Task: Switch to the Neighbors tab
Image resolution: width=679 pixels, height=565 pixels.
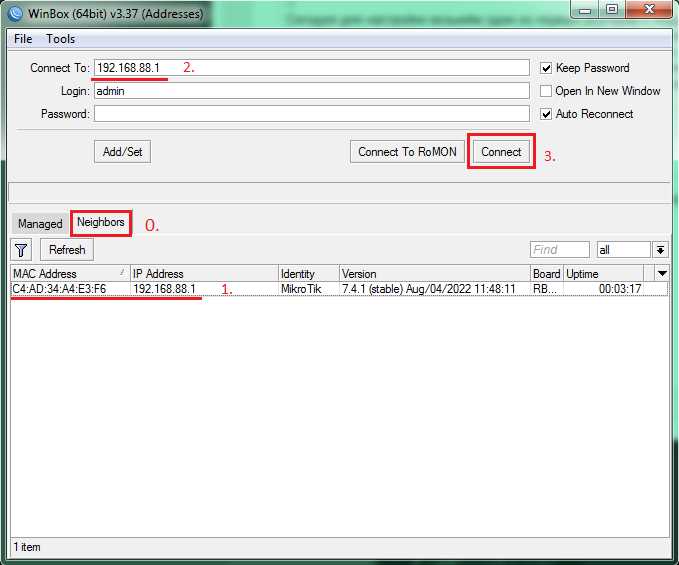Action: coord(100,223)
